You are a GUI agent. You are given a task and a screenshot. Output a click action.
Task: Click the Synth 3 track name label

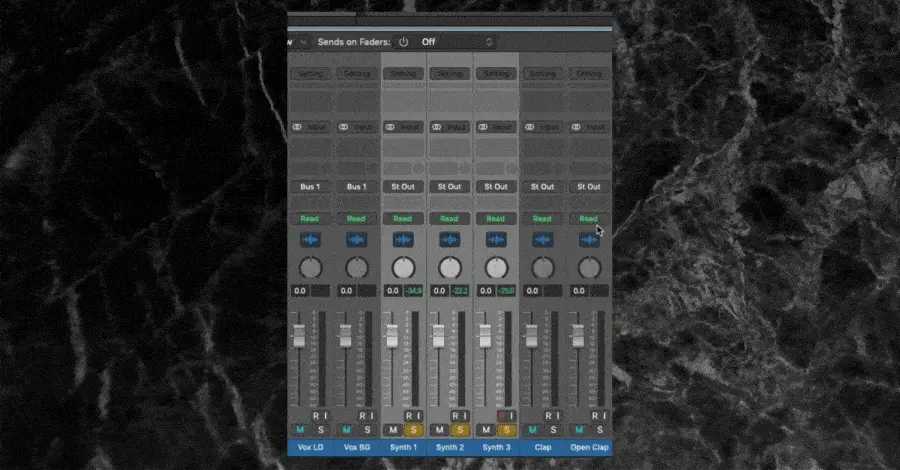[x=496, y=447]
